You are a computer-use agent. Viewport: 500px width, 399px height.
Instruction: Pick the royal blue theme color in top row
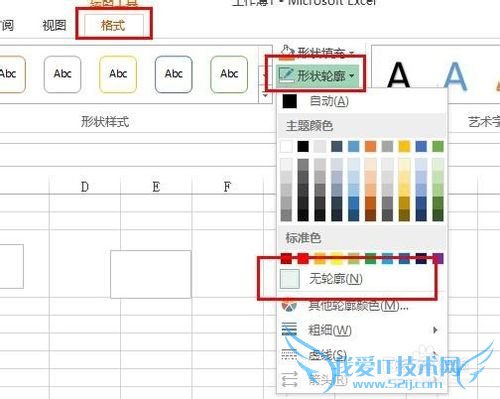click(x=421, y=146)
